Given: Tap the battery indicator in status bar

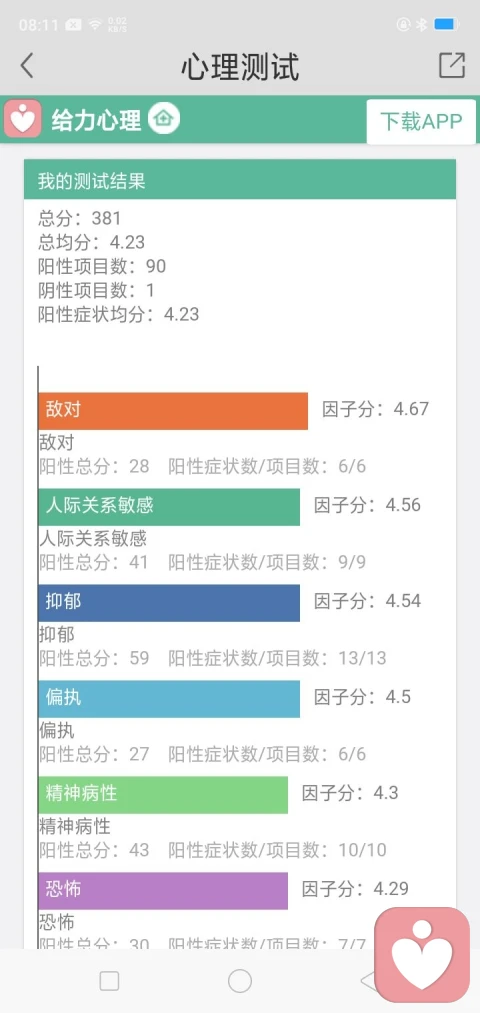Looking at the screenshot, I should coord(446,25).
